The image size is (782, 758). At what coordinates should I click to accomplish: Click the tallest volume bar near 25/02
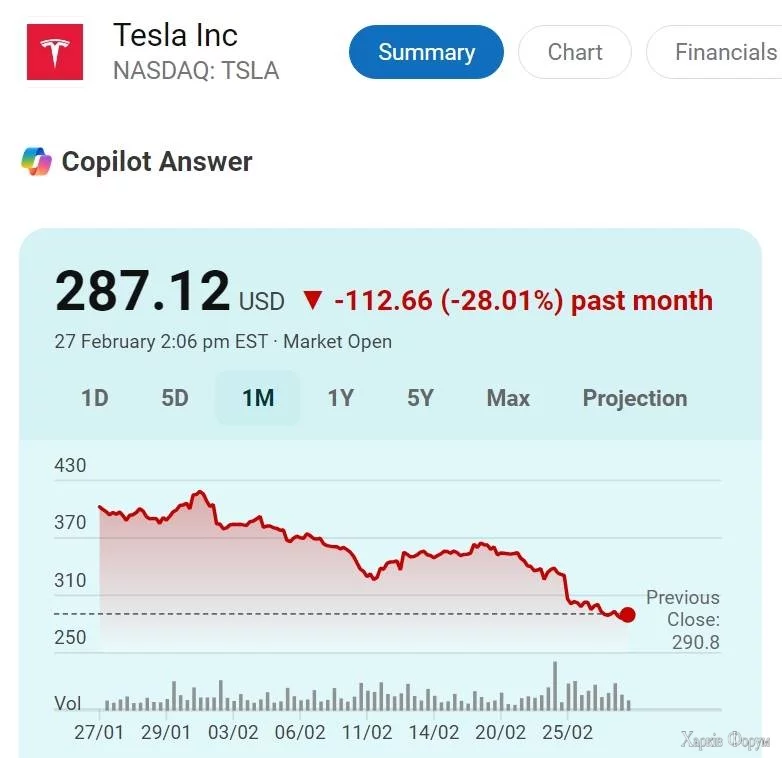pyautogui.click(x=555, y=686)
